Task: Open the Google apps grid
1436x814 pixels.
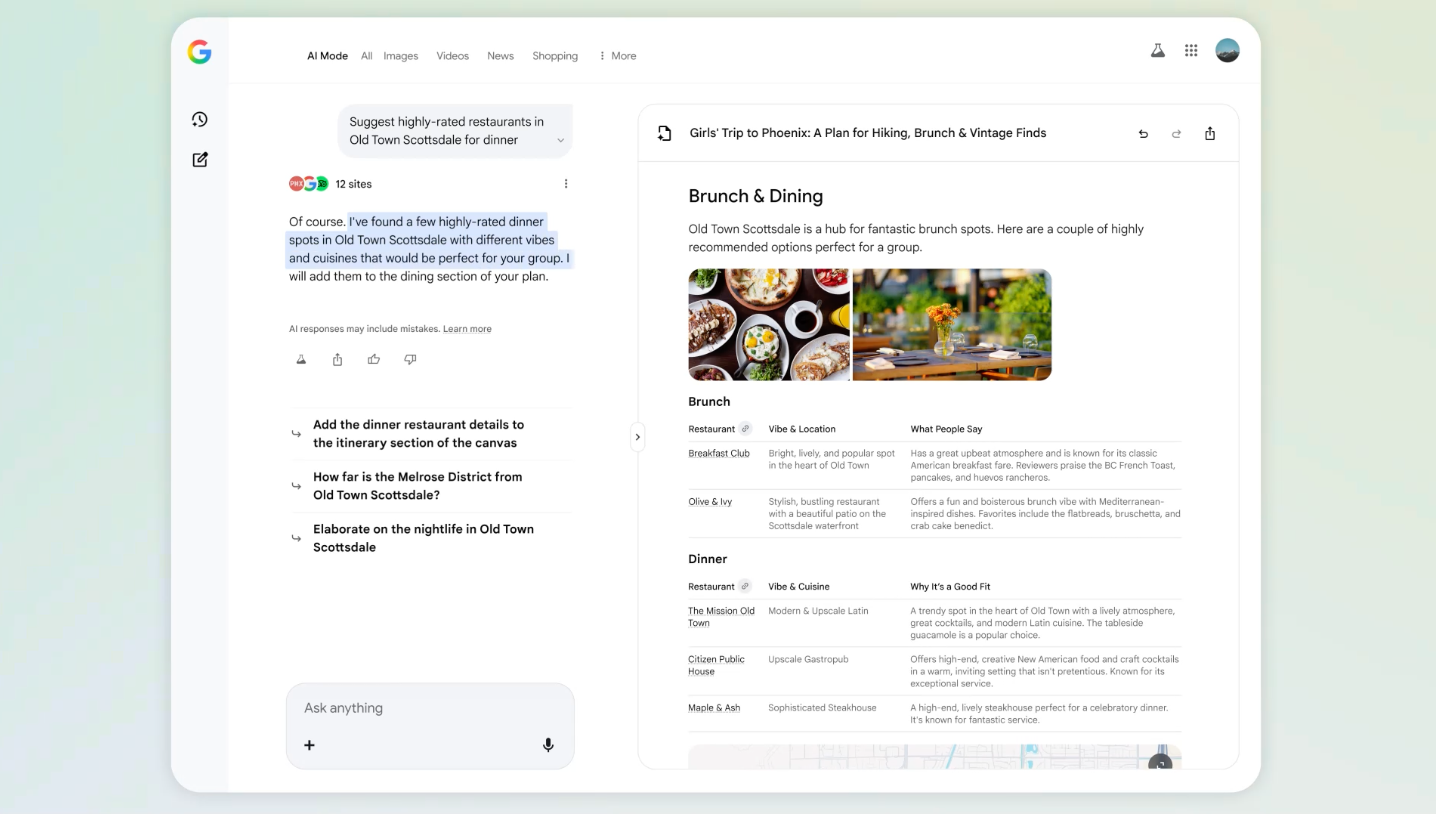Action: pyautogui.click(x=1191, y=50)
